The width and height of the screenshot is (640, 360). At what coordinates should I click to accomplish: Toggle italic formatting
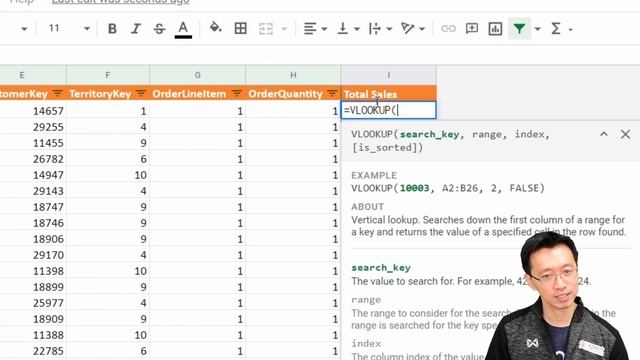point(136,29)
